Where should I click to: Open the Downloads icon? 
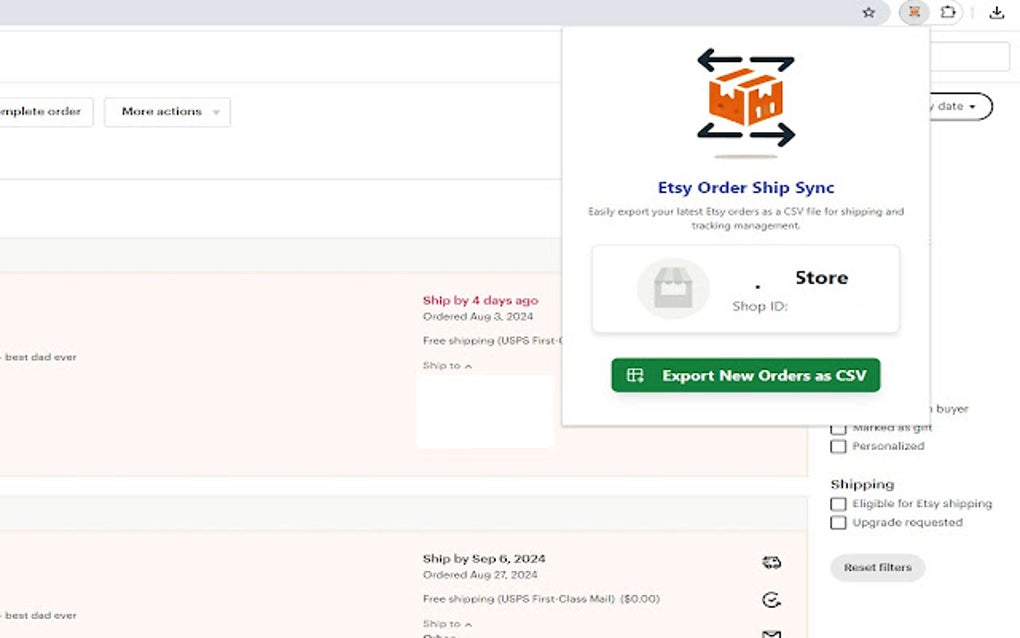coord(996,13)
